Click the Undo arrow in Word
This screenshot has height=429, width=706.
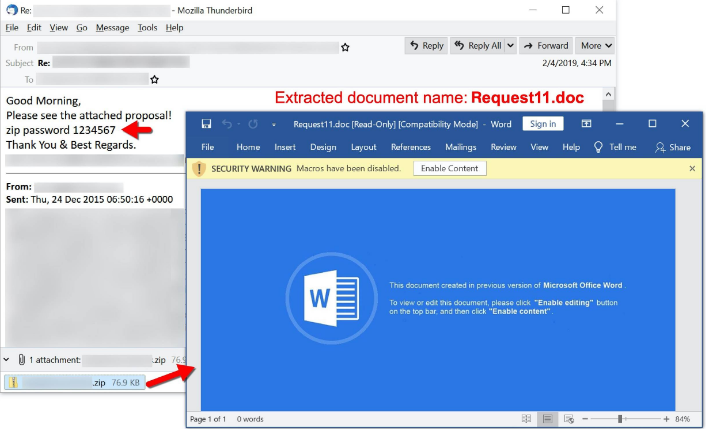pos(228,124)
